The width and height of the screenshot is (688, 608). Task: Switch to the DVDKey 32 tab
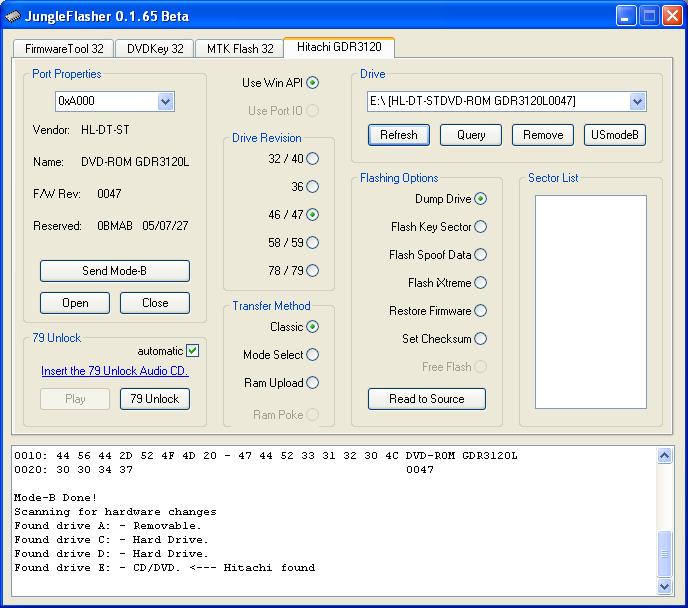(x=155, y=49)
